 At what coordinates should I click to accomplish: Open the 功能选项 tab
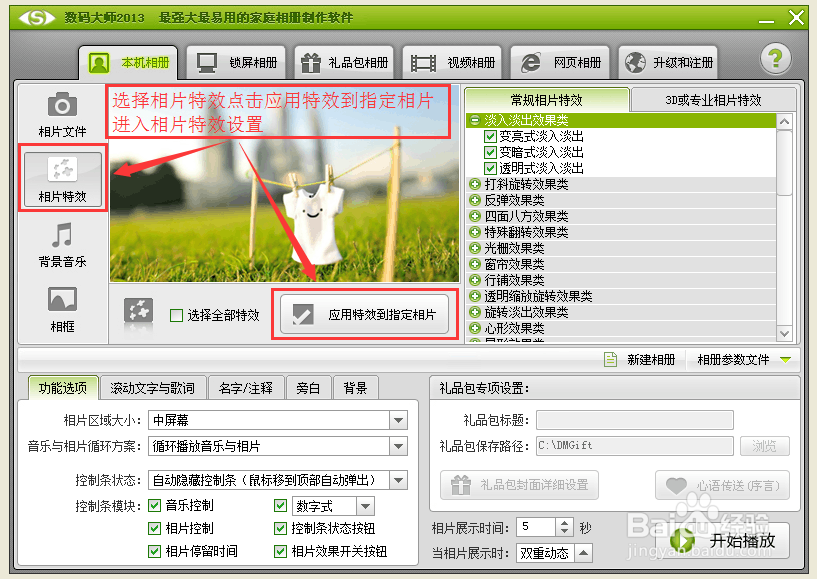(63, 388)
